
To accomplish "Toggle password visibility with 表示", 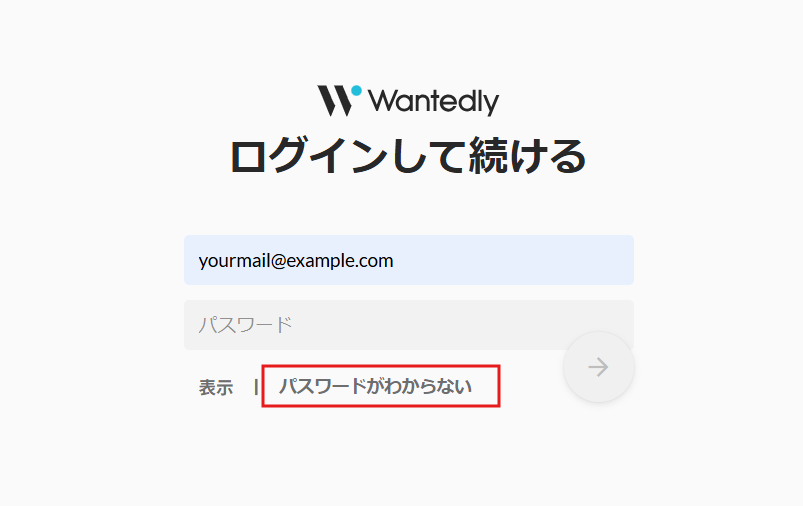I will [x=216, y=387].
